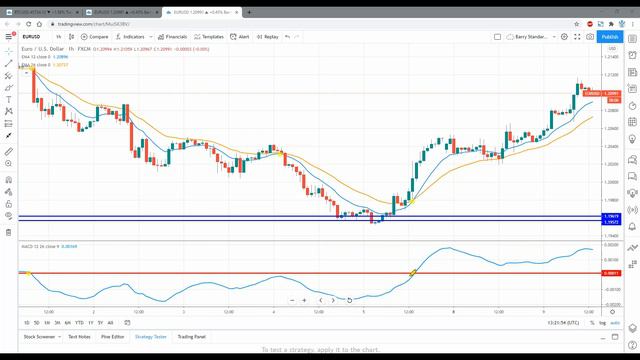Open the 1h timeframe interval dropdown
The image size is (640, 360).
coord(58,37)
